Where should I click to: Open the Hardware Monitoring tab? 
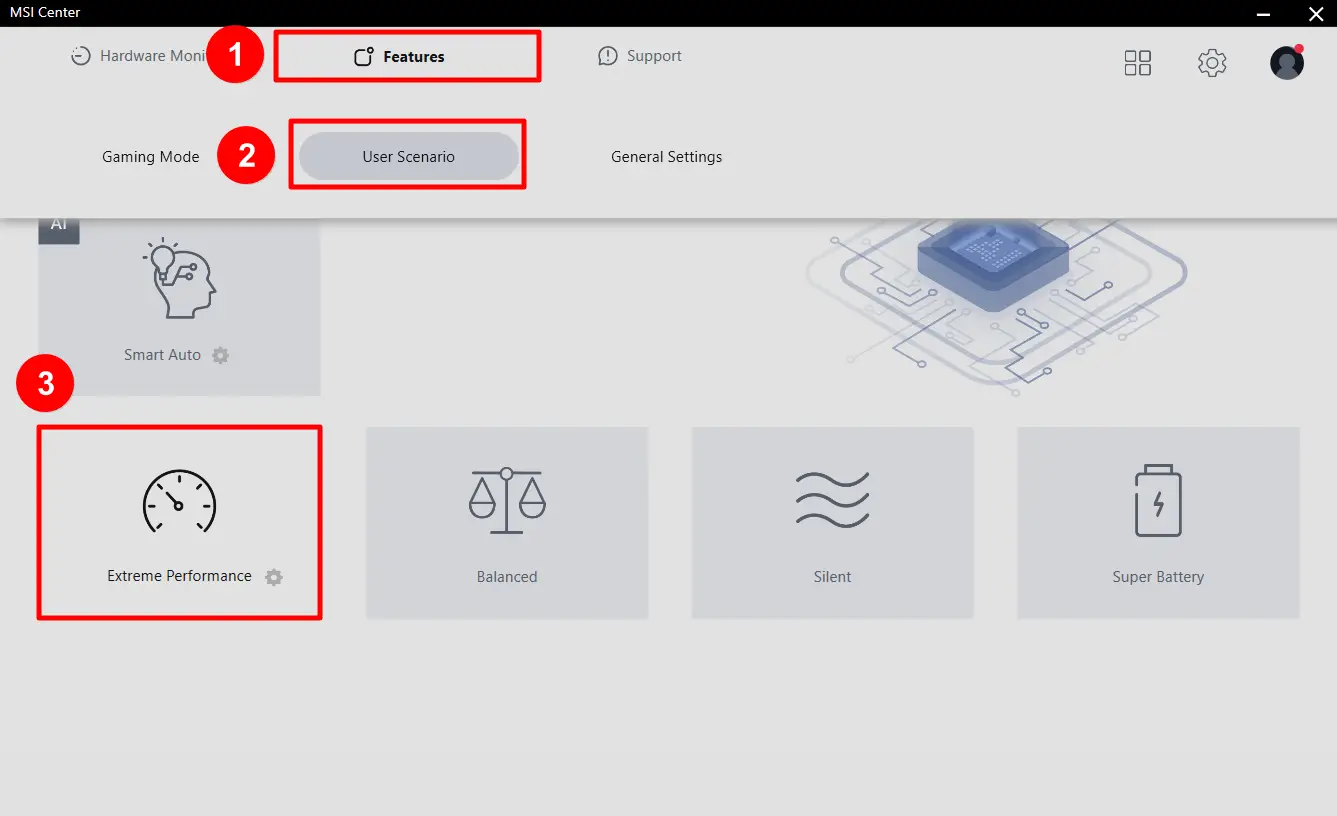(x=138, y=56)
